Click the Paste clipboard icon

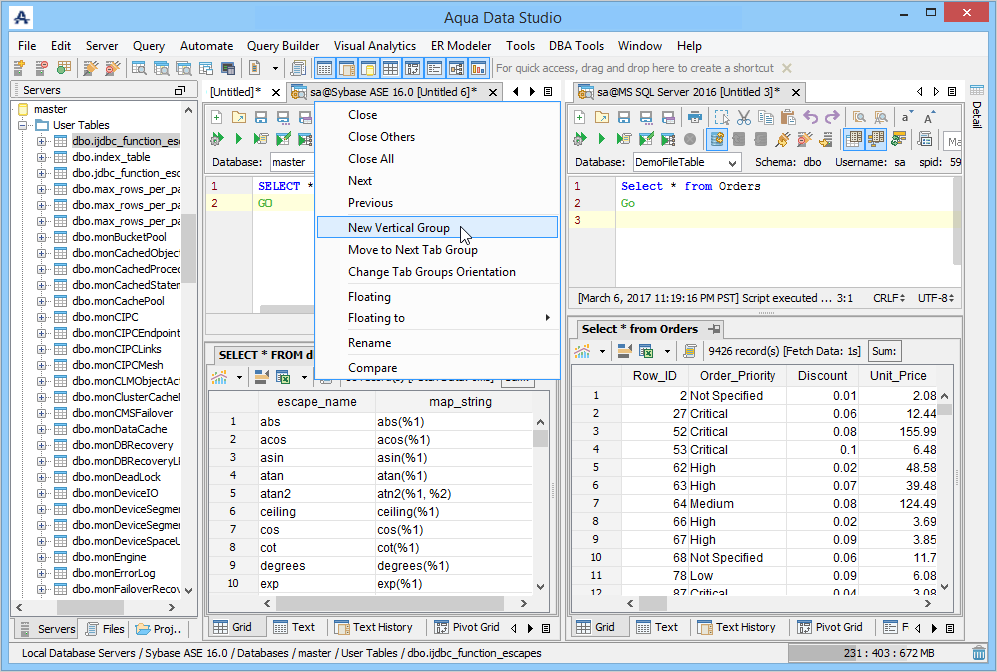(x=788, y=117)
